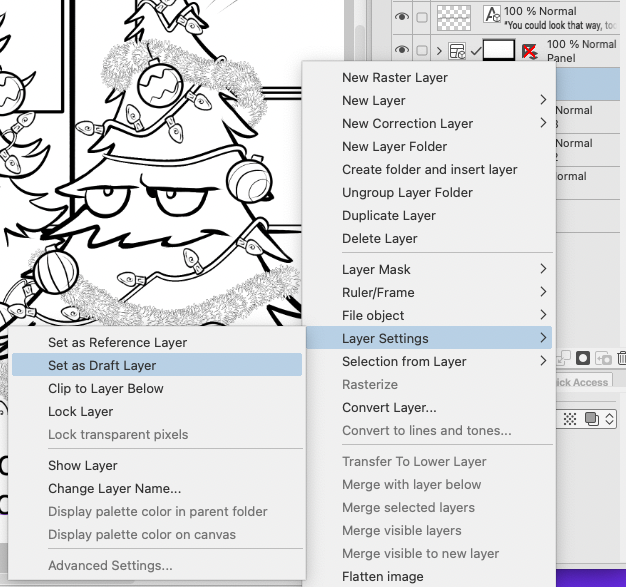Click the Delete layer trash icon
626x587 pixels.
pos(621,358)
